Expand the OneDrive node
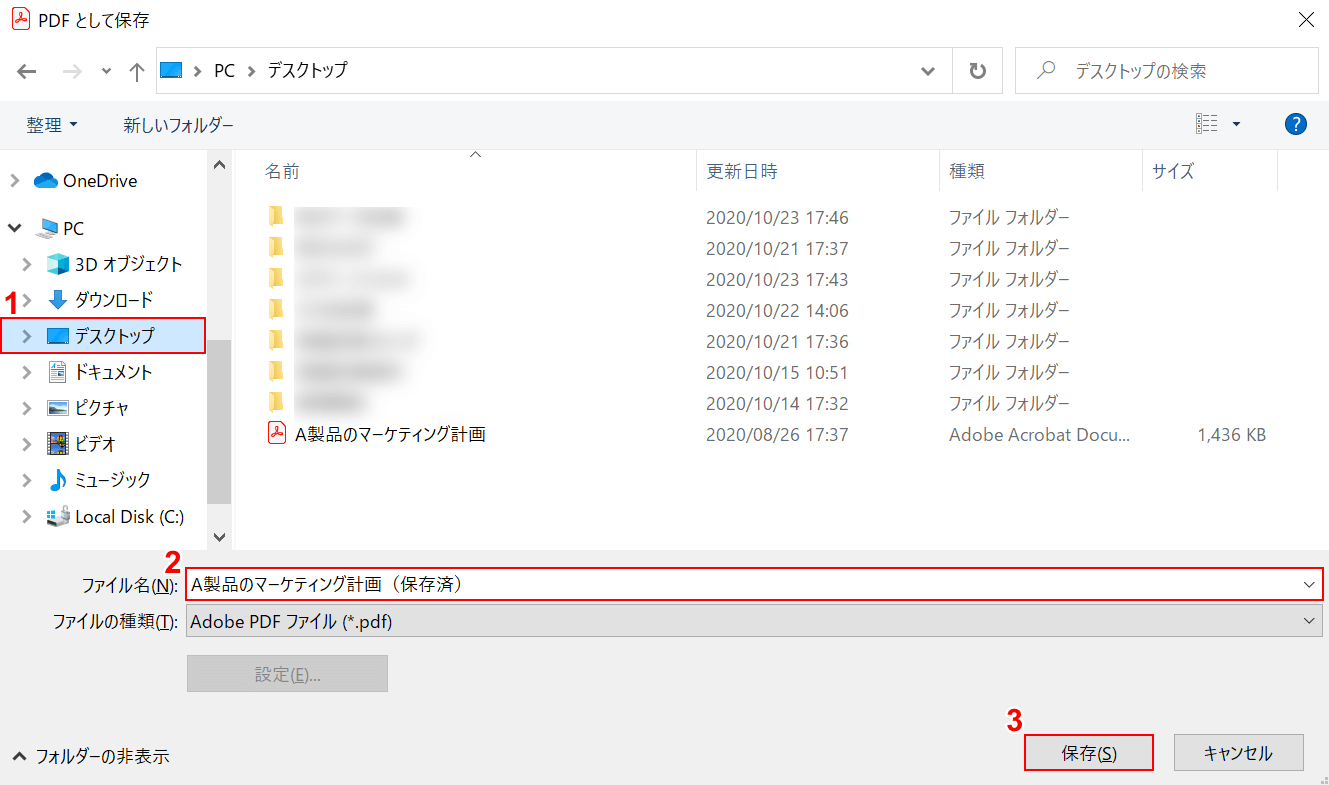The image size is (1329, 785). click(x=14, y=181)
